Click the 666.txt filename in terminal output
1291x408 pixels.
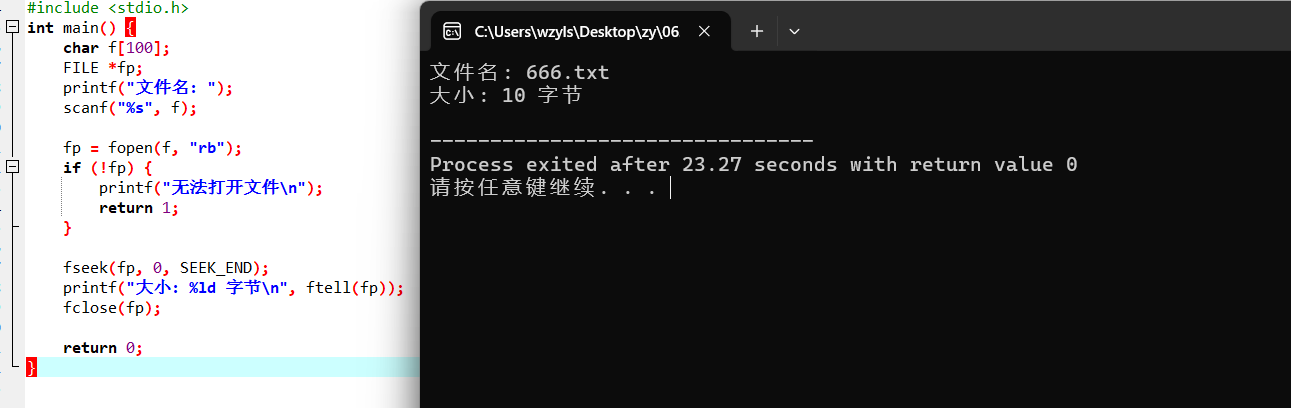click(567, 73)
